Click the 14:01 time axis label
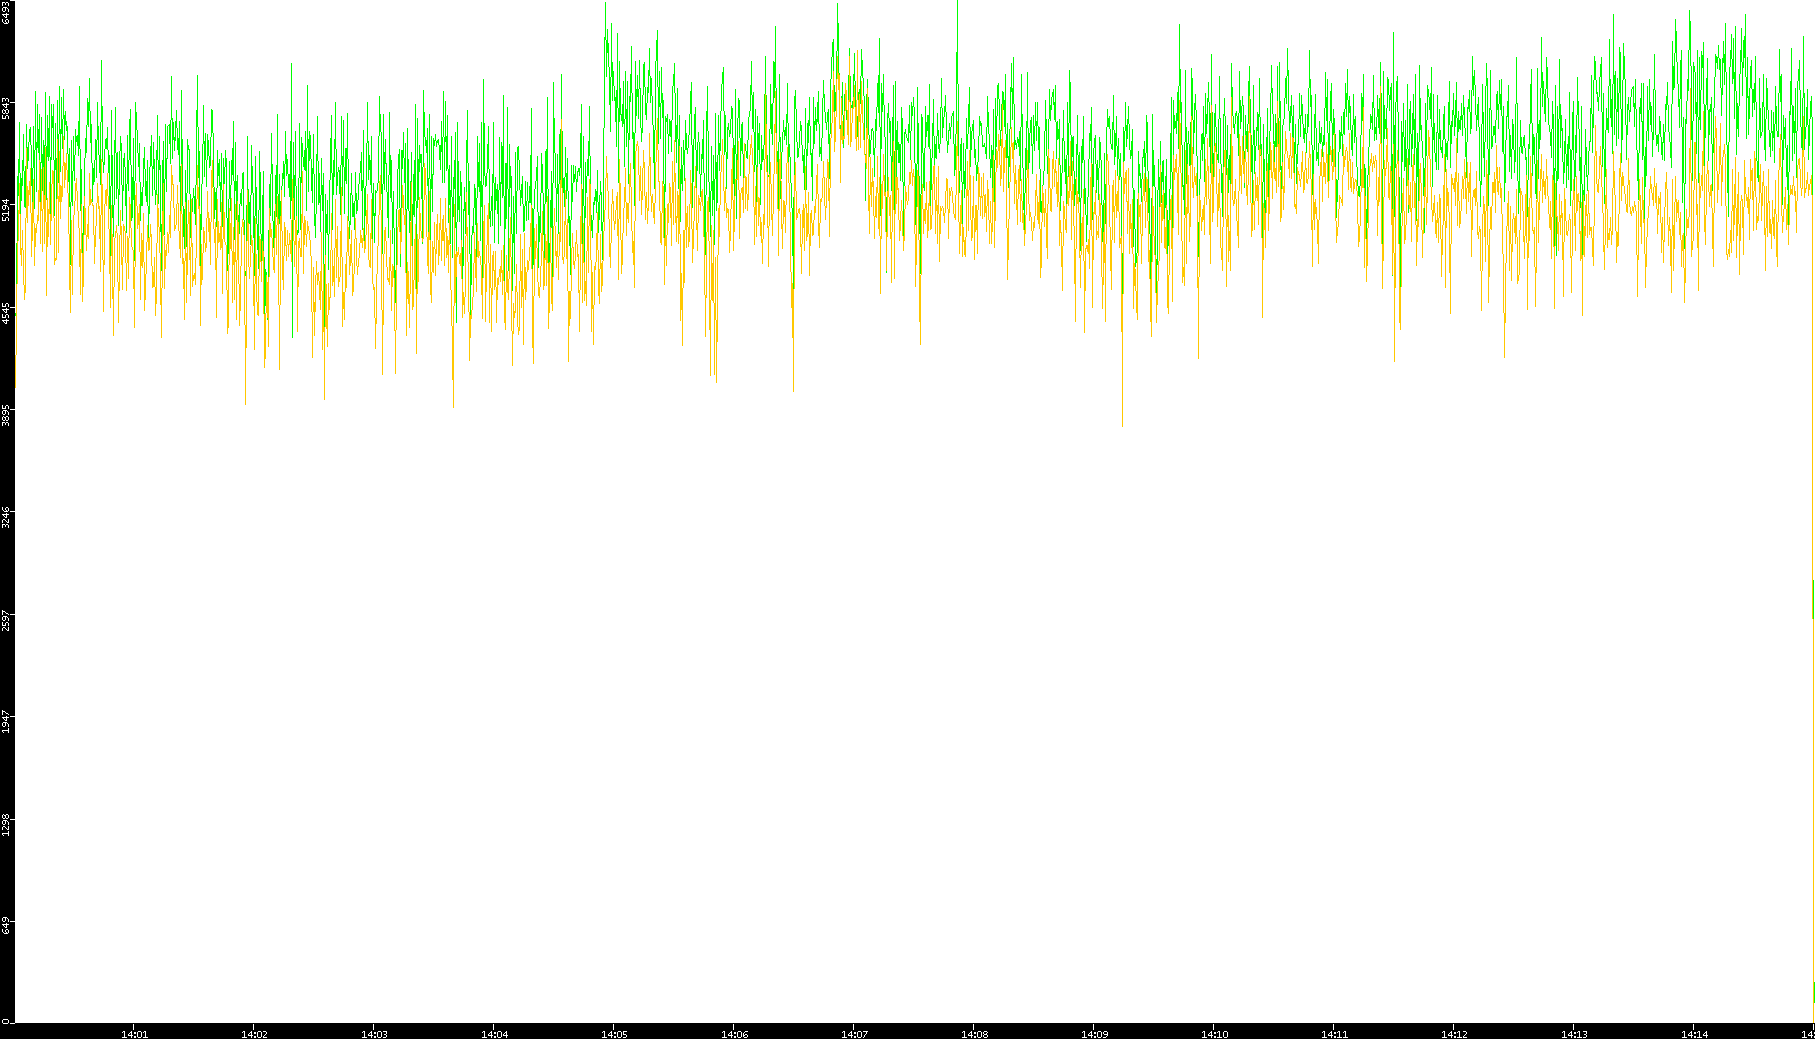 click(x=134, y=1034)
